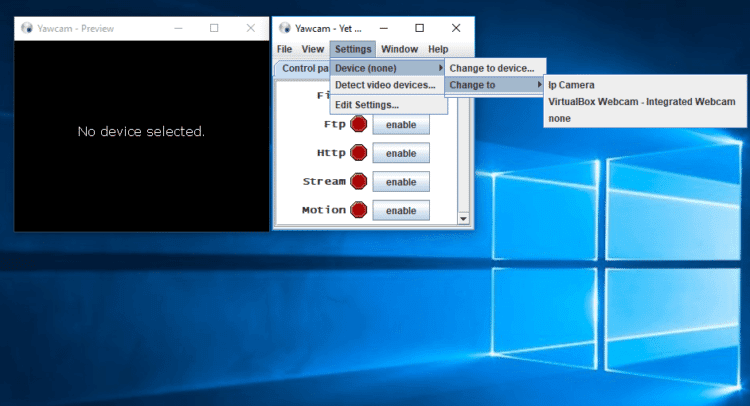
Task: Click the Ftp label
Action: tap(334, 124)
